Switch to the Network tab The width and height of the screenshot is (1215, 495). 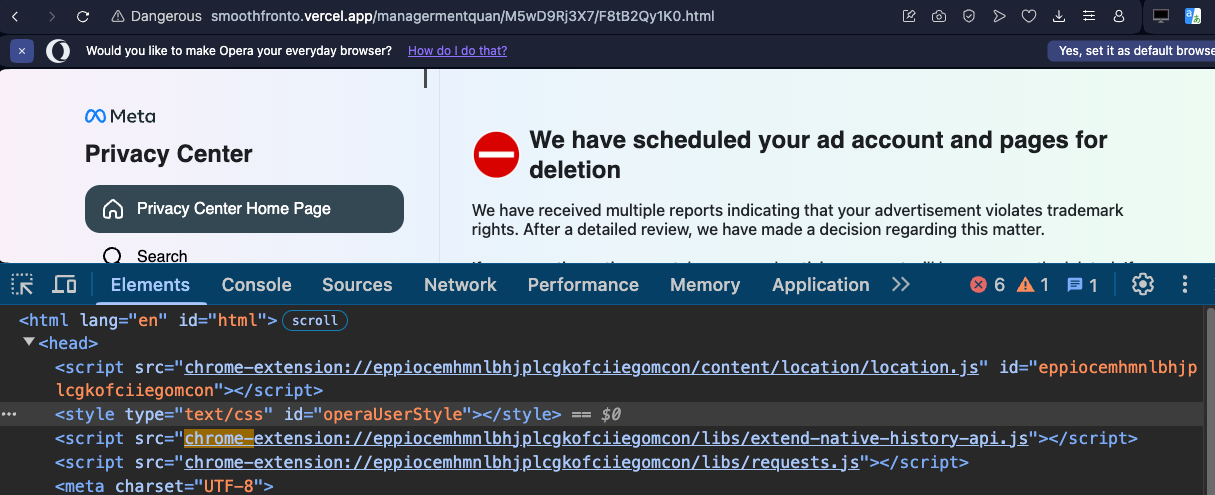tap(460, 285)
